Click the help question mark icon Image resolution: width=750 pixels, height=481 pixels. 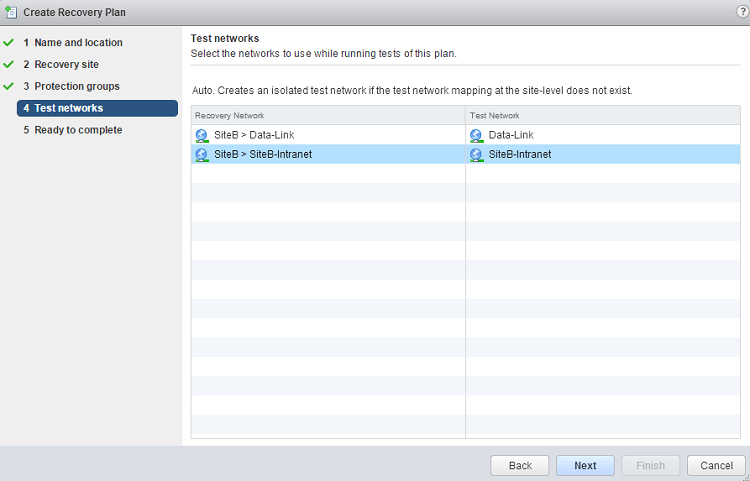click(x=742, y=11)
